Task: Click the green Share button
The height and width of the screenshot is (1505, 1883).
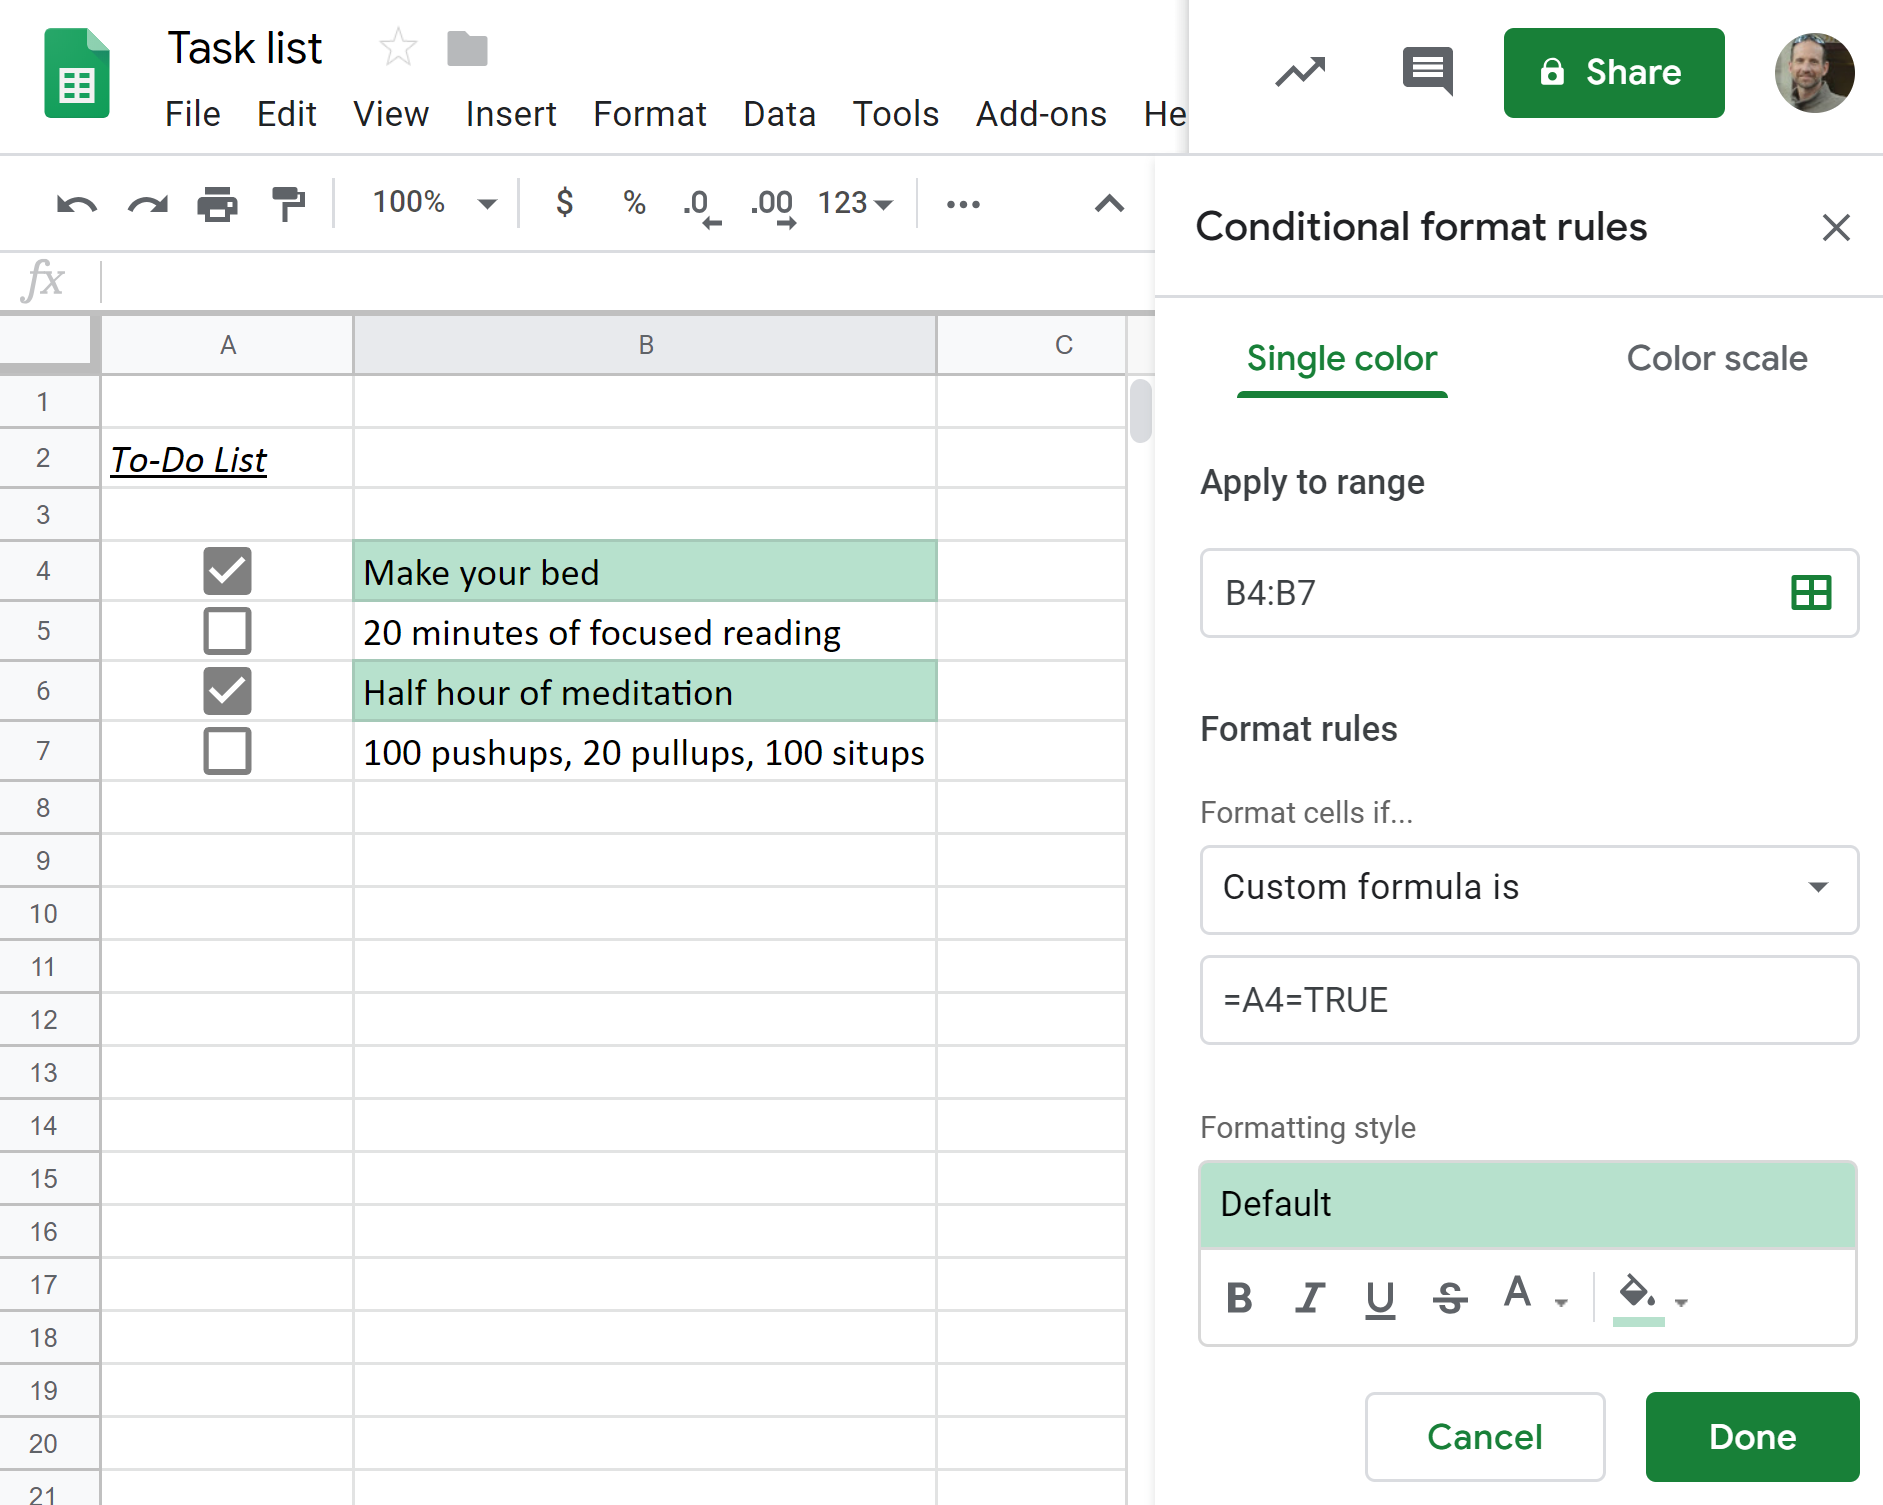Action: click(x=1614, y=73)
